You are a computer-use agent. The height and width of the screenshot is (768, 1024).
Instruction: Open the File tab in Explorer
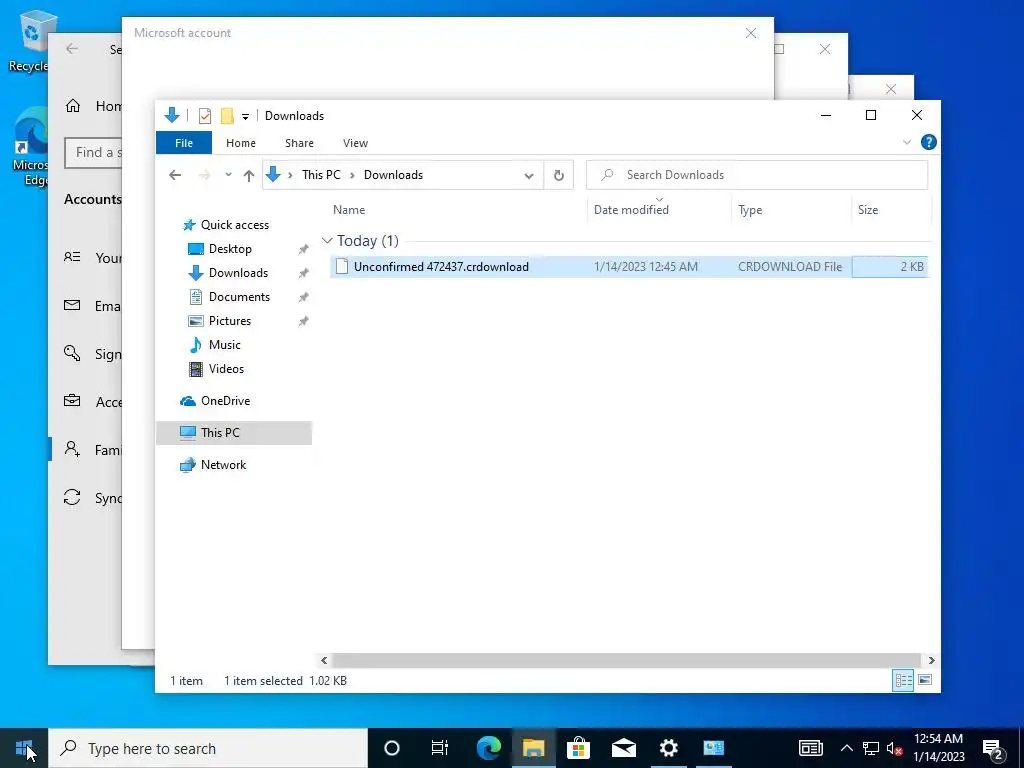coord(184,143)
